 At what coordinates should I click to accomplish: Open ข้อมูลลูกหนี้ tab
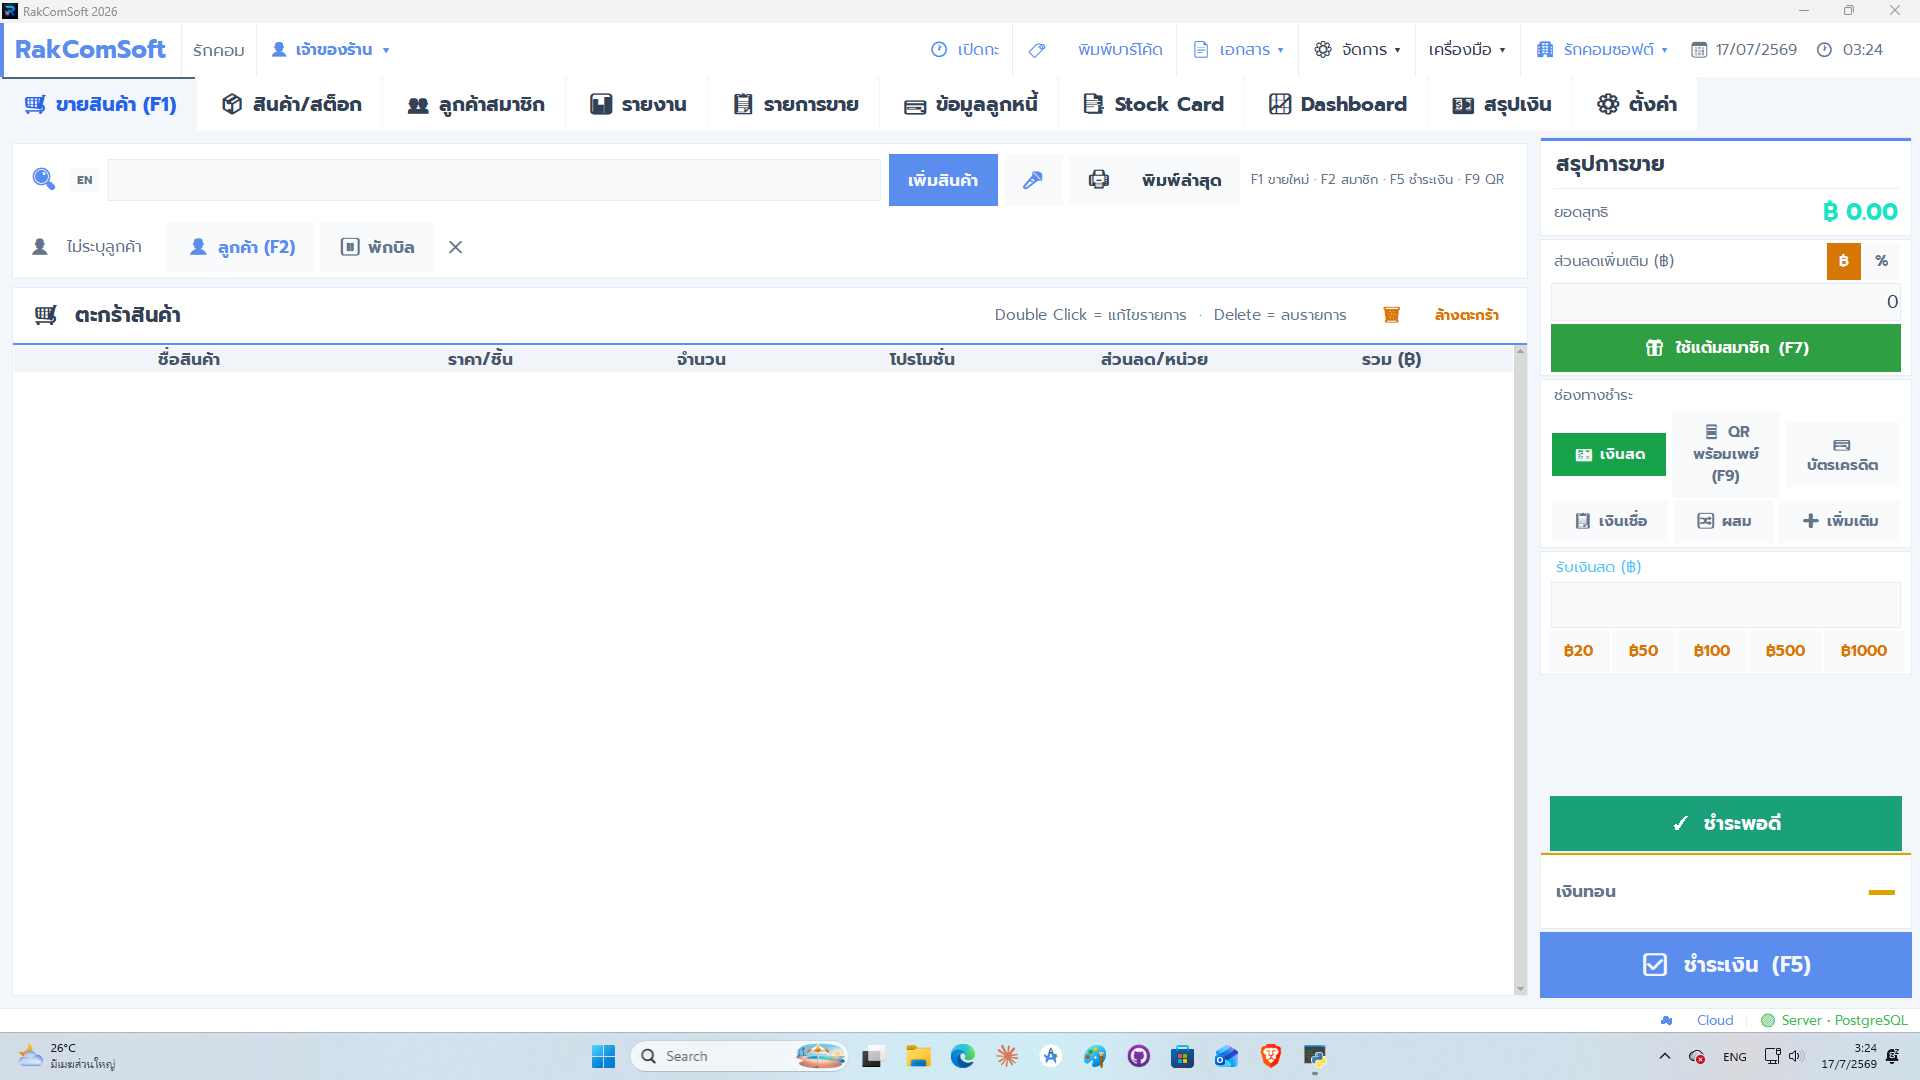click(970, 105)
